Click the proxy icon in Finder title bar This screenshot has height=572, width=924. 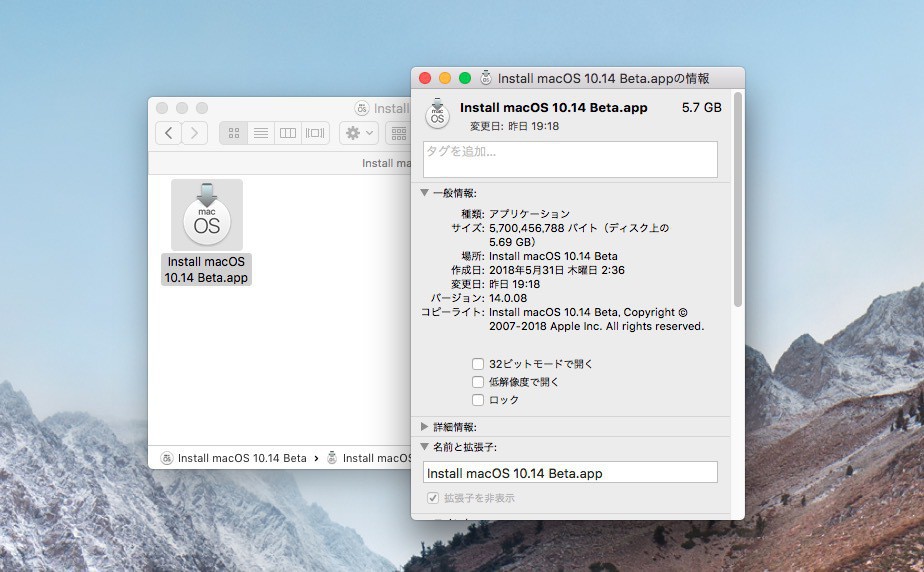[x=362, y=108]
